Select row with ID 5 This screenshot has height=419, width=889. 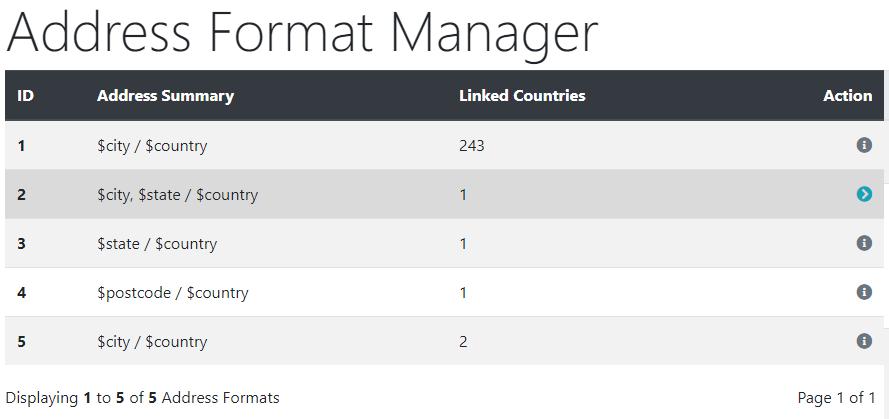444,341
